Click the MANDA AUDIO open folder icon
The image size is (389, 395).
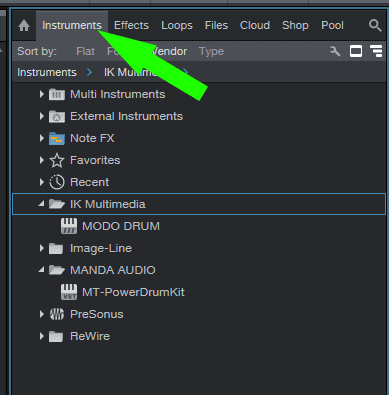57,270
